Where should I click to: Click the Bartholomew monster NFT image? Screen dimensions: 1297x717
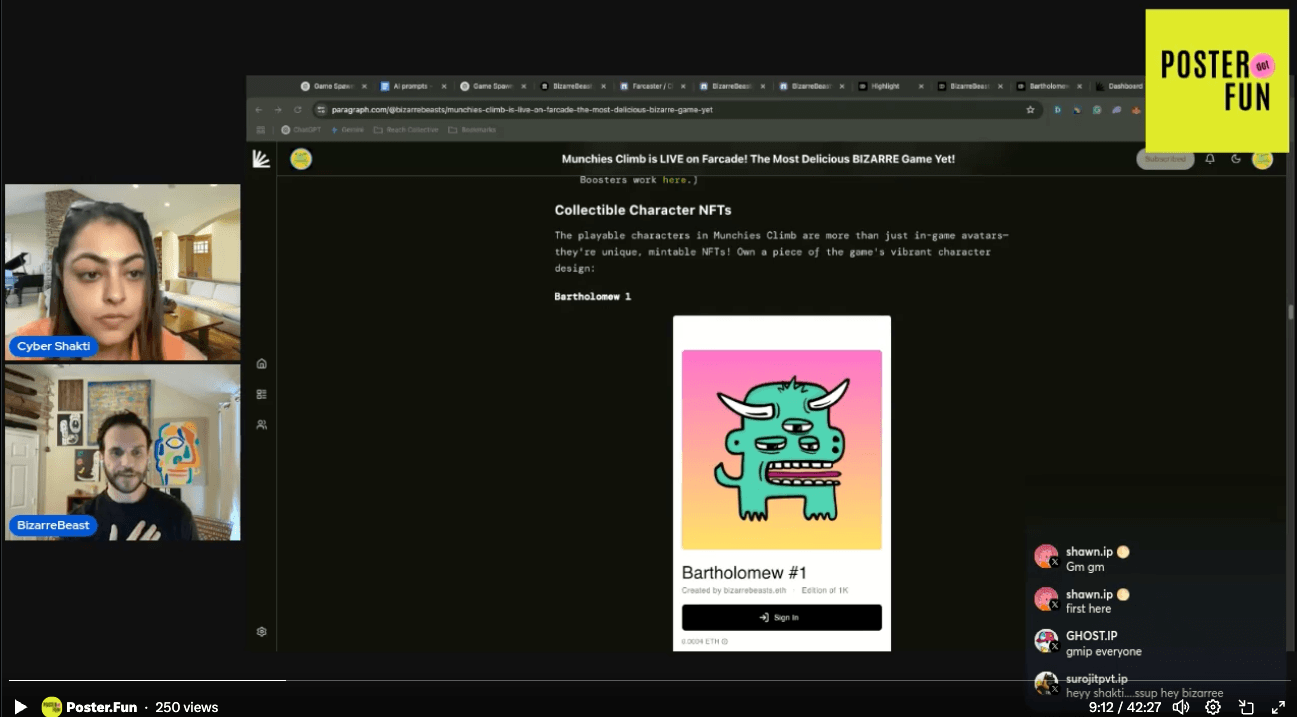pos(782,449)
